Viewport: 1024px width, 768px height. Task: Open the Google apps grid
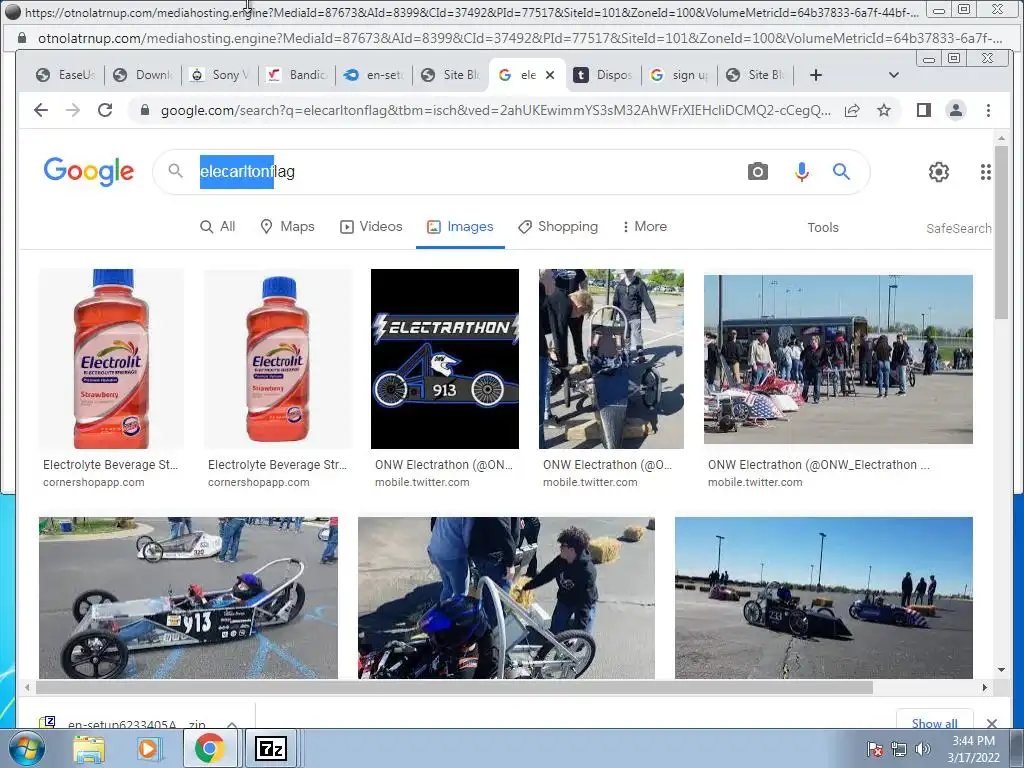(985, 172)
